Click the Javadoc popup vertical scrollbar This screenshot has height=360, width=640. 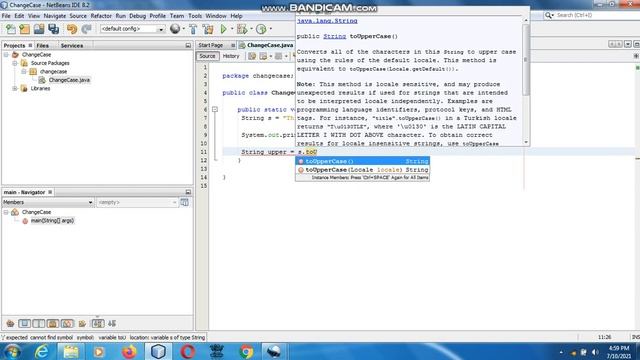526,60
